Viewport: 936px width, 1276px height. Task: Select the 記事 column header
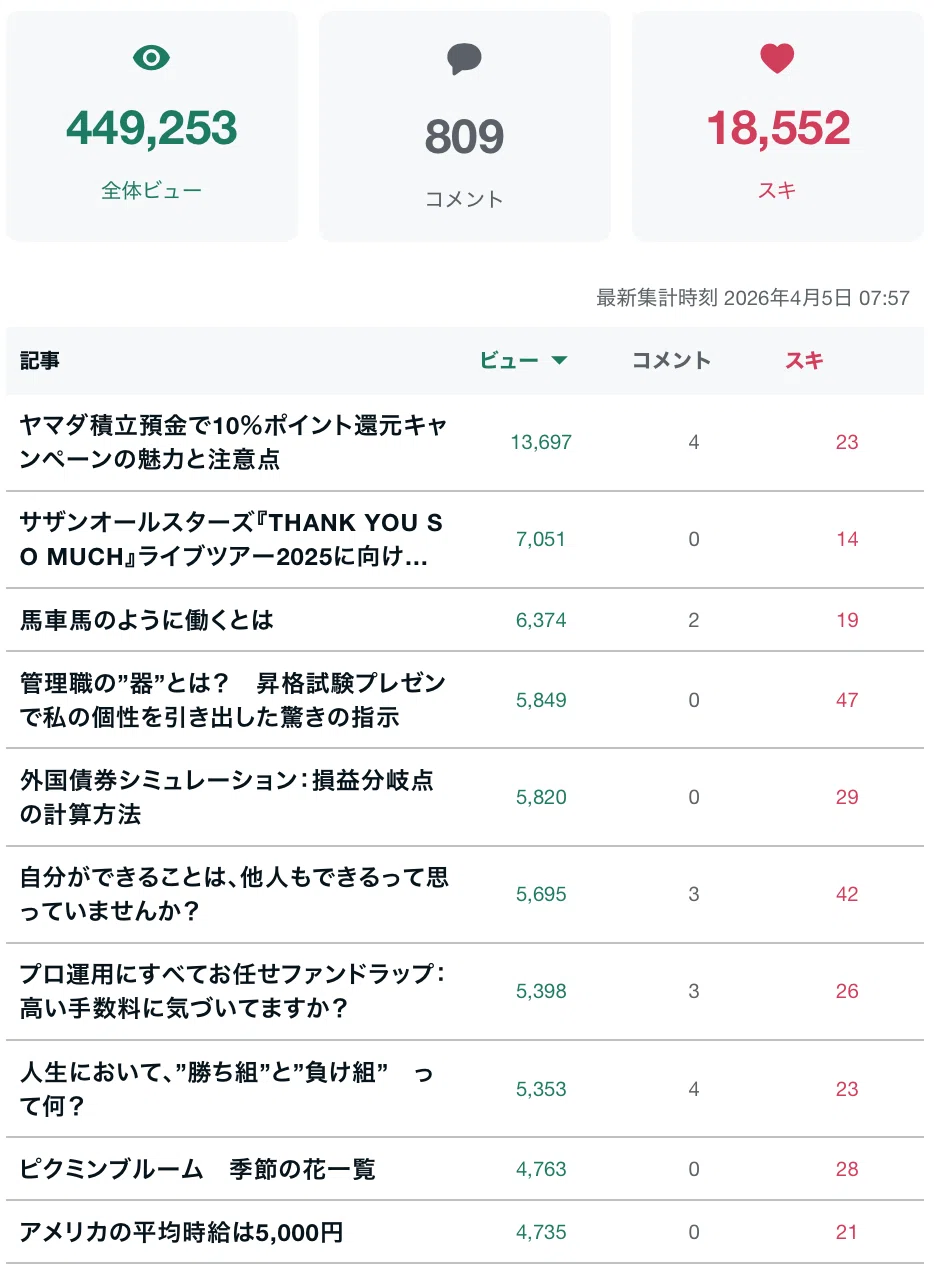coord(40,361)
